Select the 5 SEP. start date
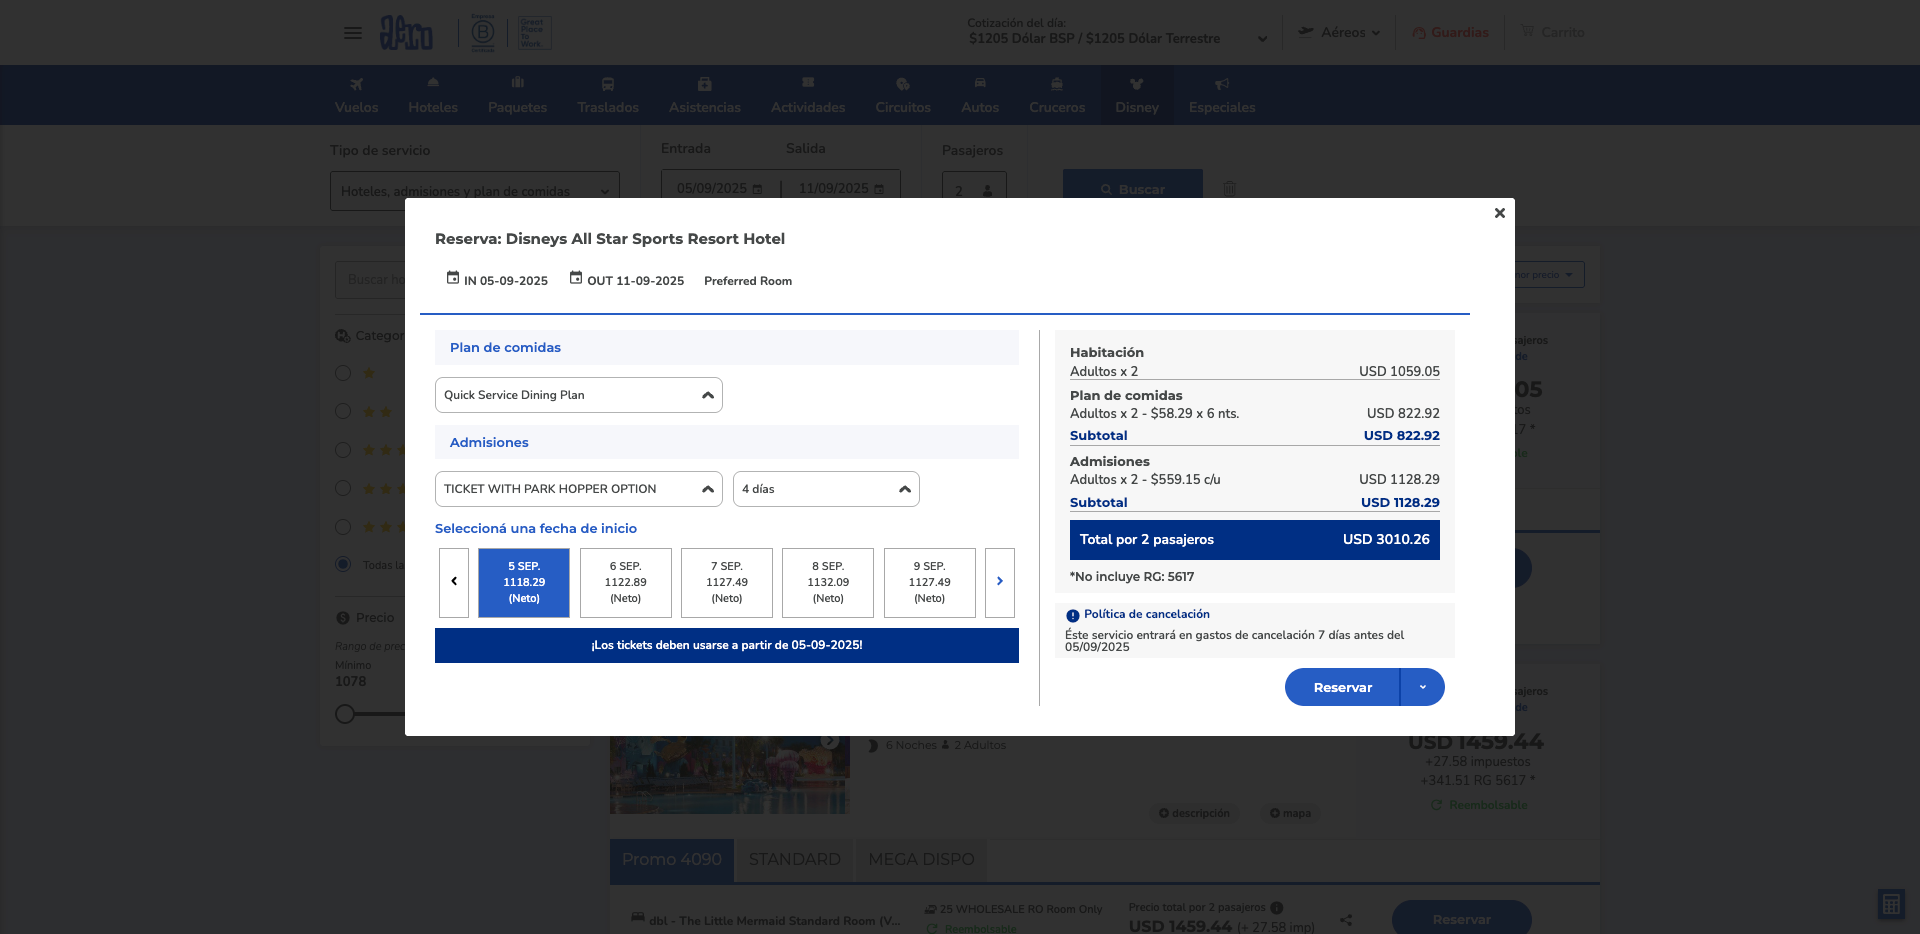Image resolution: width=1920 pixels, height=934 pixels. coord(524,582)
